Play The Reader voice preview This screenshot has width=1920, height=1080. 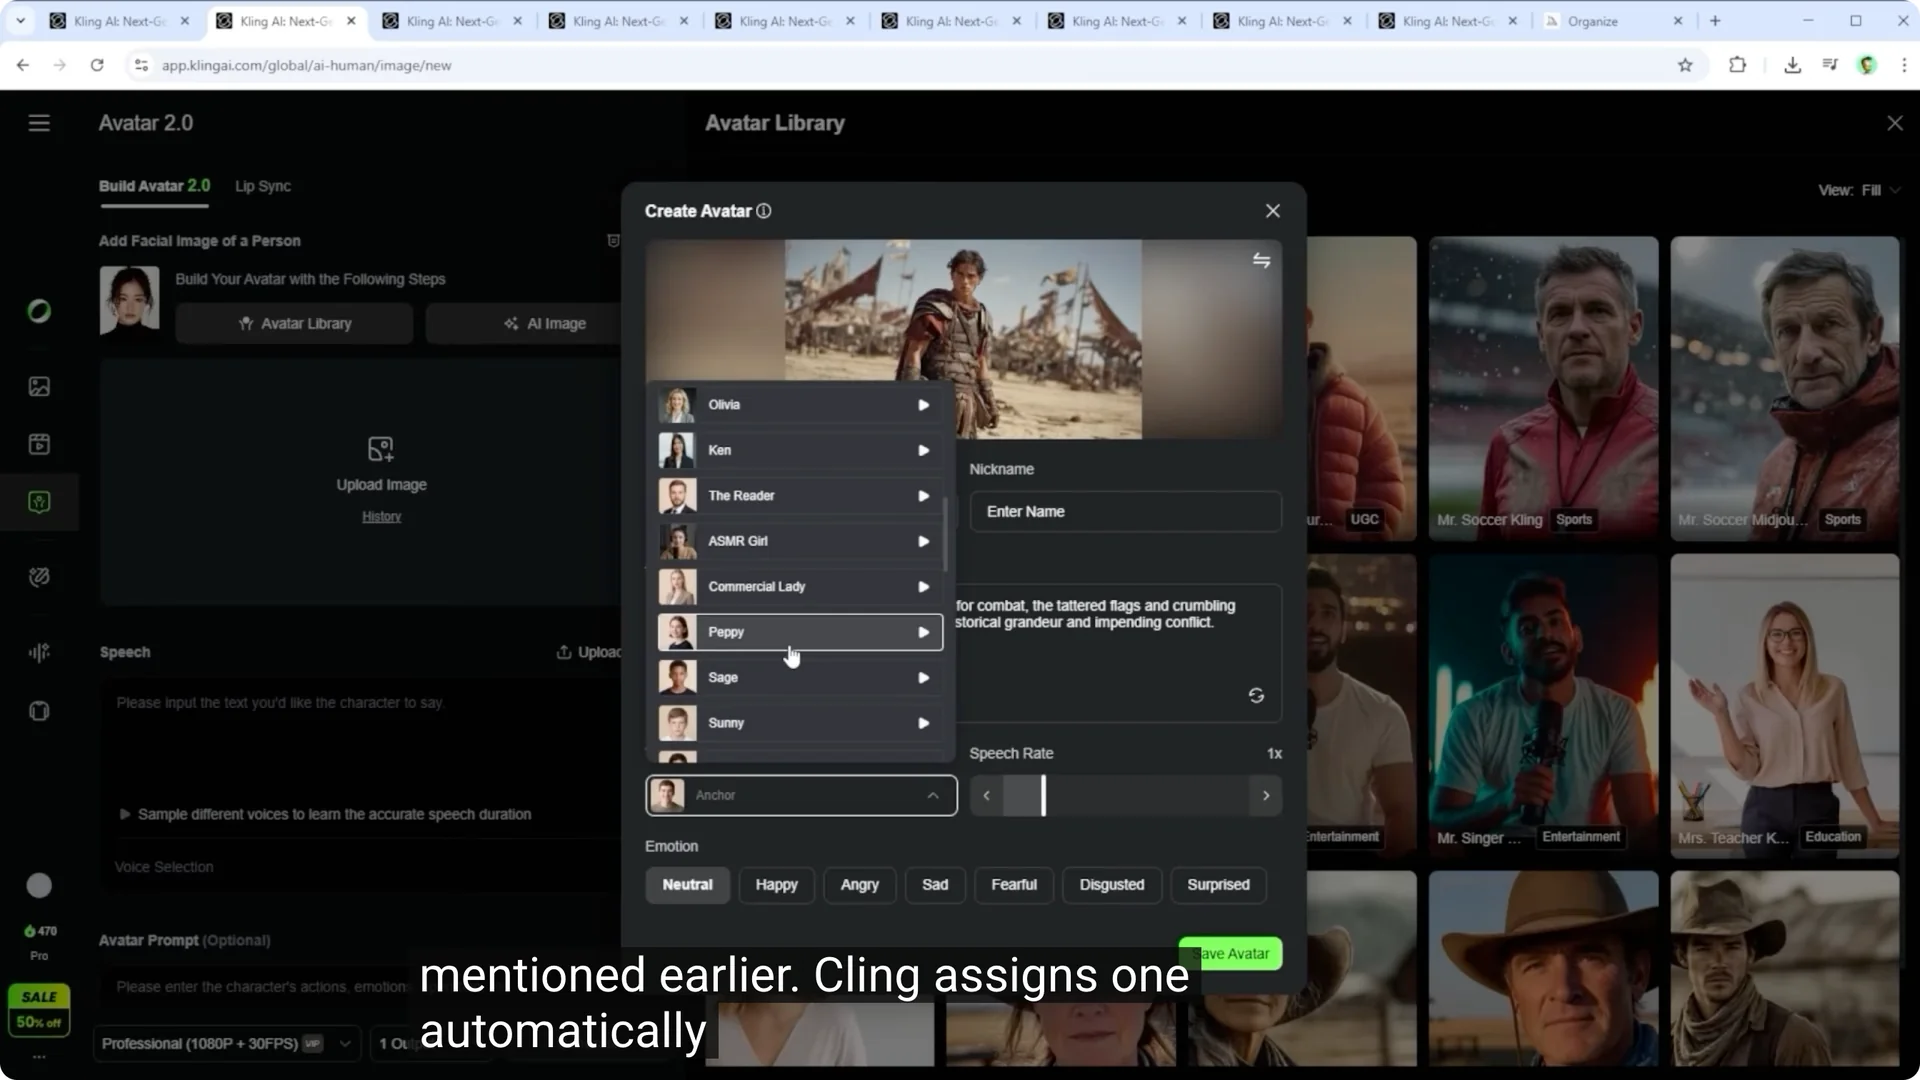click(x=924, y=496)
